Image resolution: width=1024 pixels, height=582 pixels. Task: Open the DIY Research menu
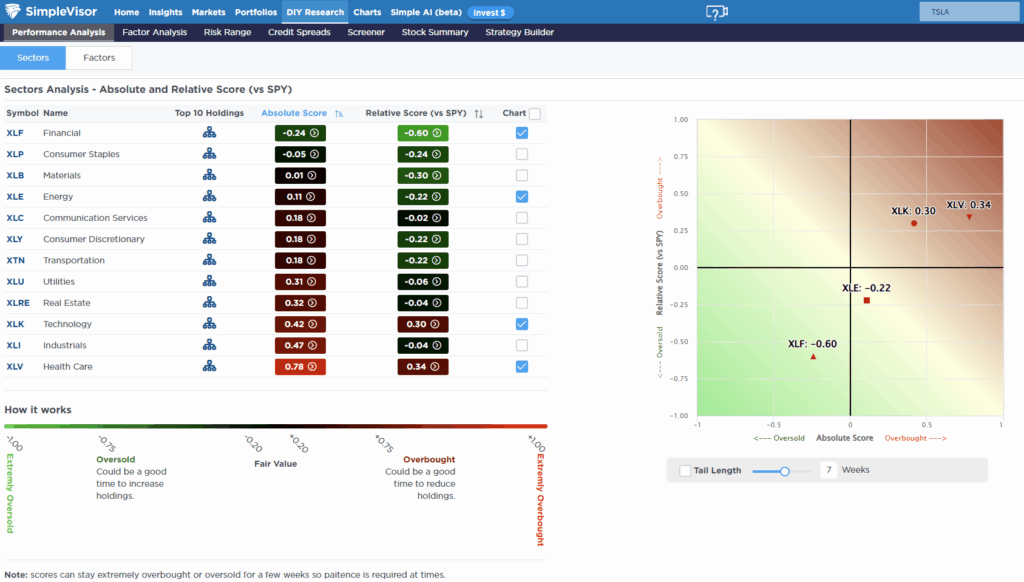pos(315,12)
